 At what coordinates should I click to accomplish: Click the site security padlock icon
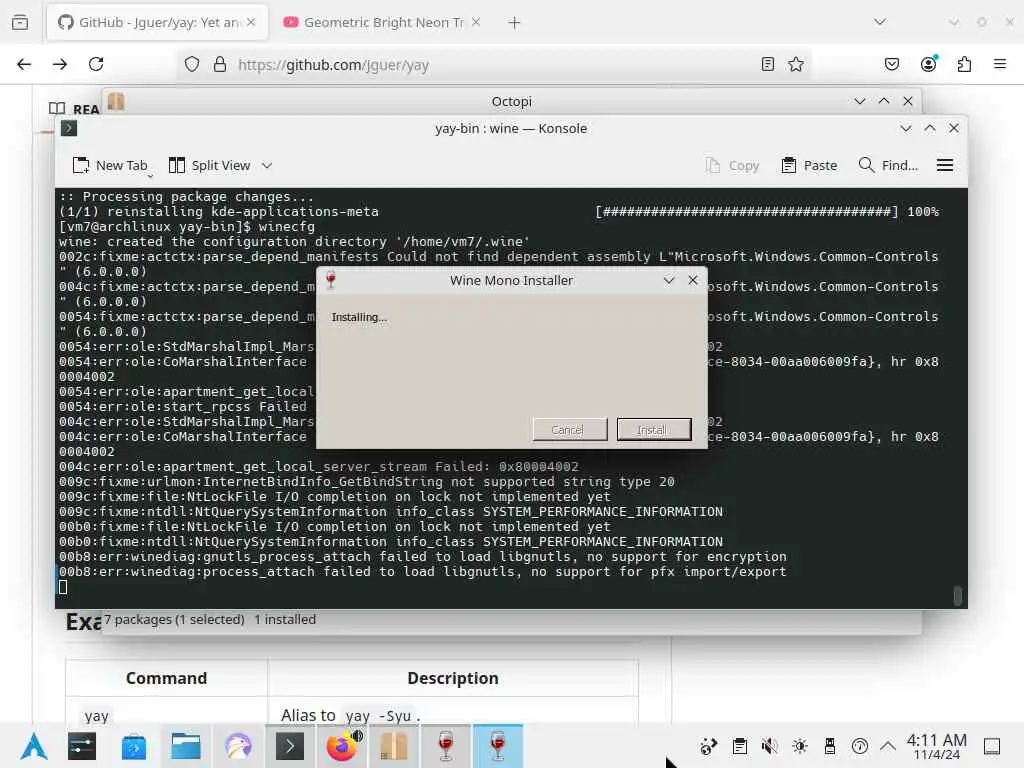coord(220,64)
